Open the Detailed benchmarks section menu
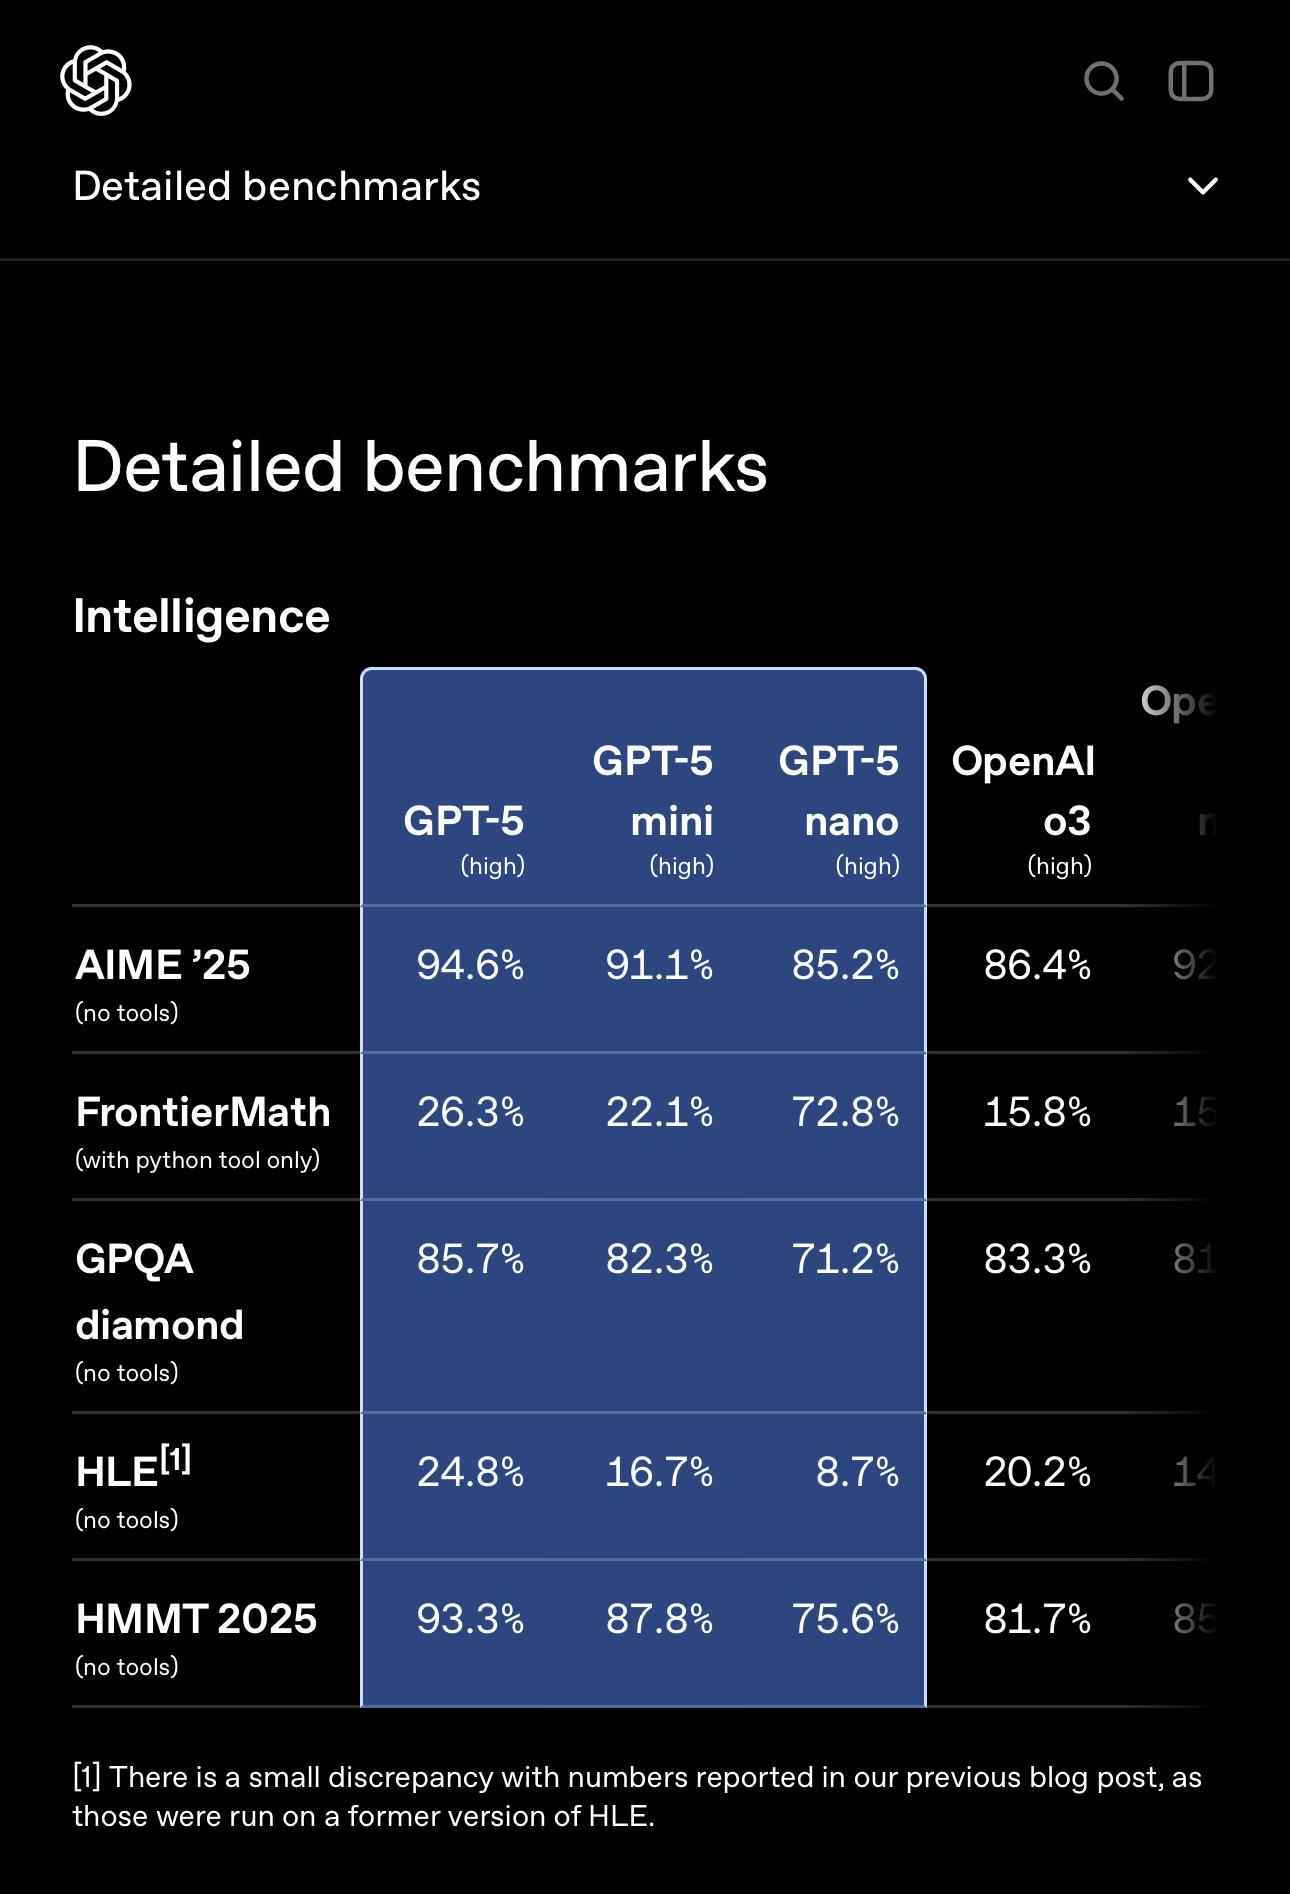 point(277,187)
